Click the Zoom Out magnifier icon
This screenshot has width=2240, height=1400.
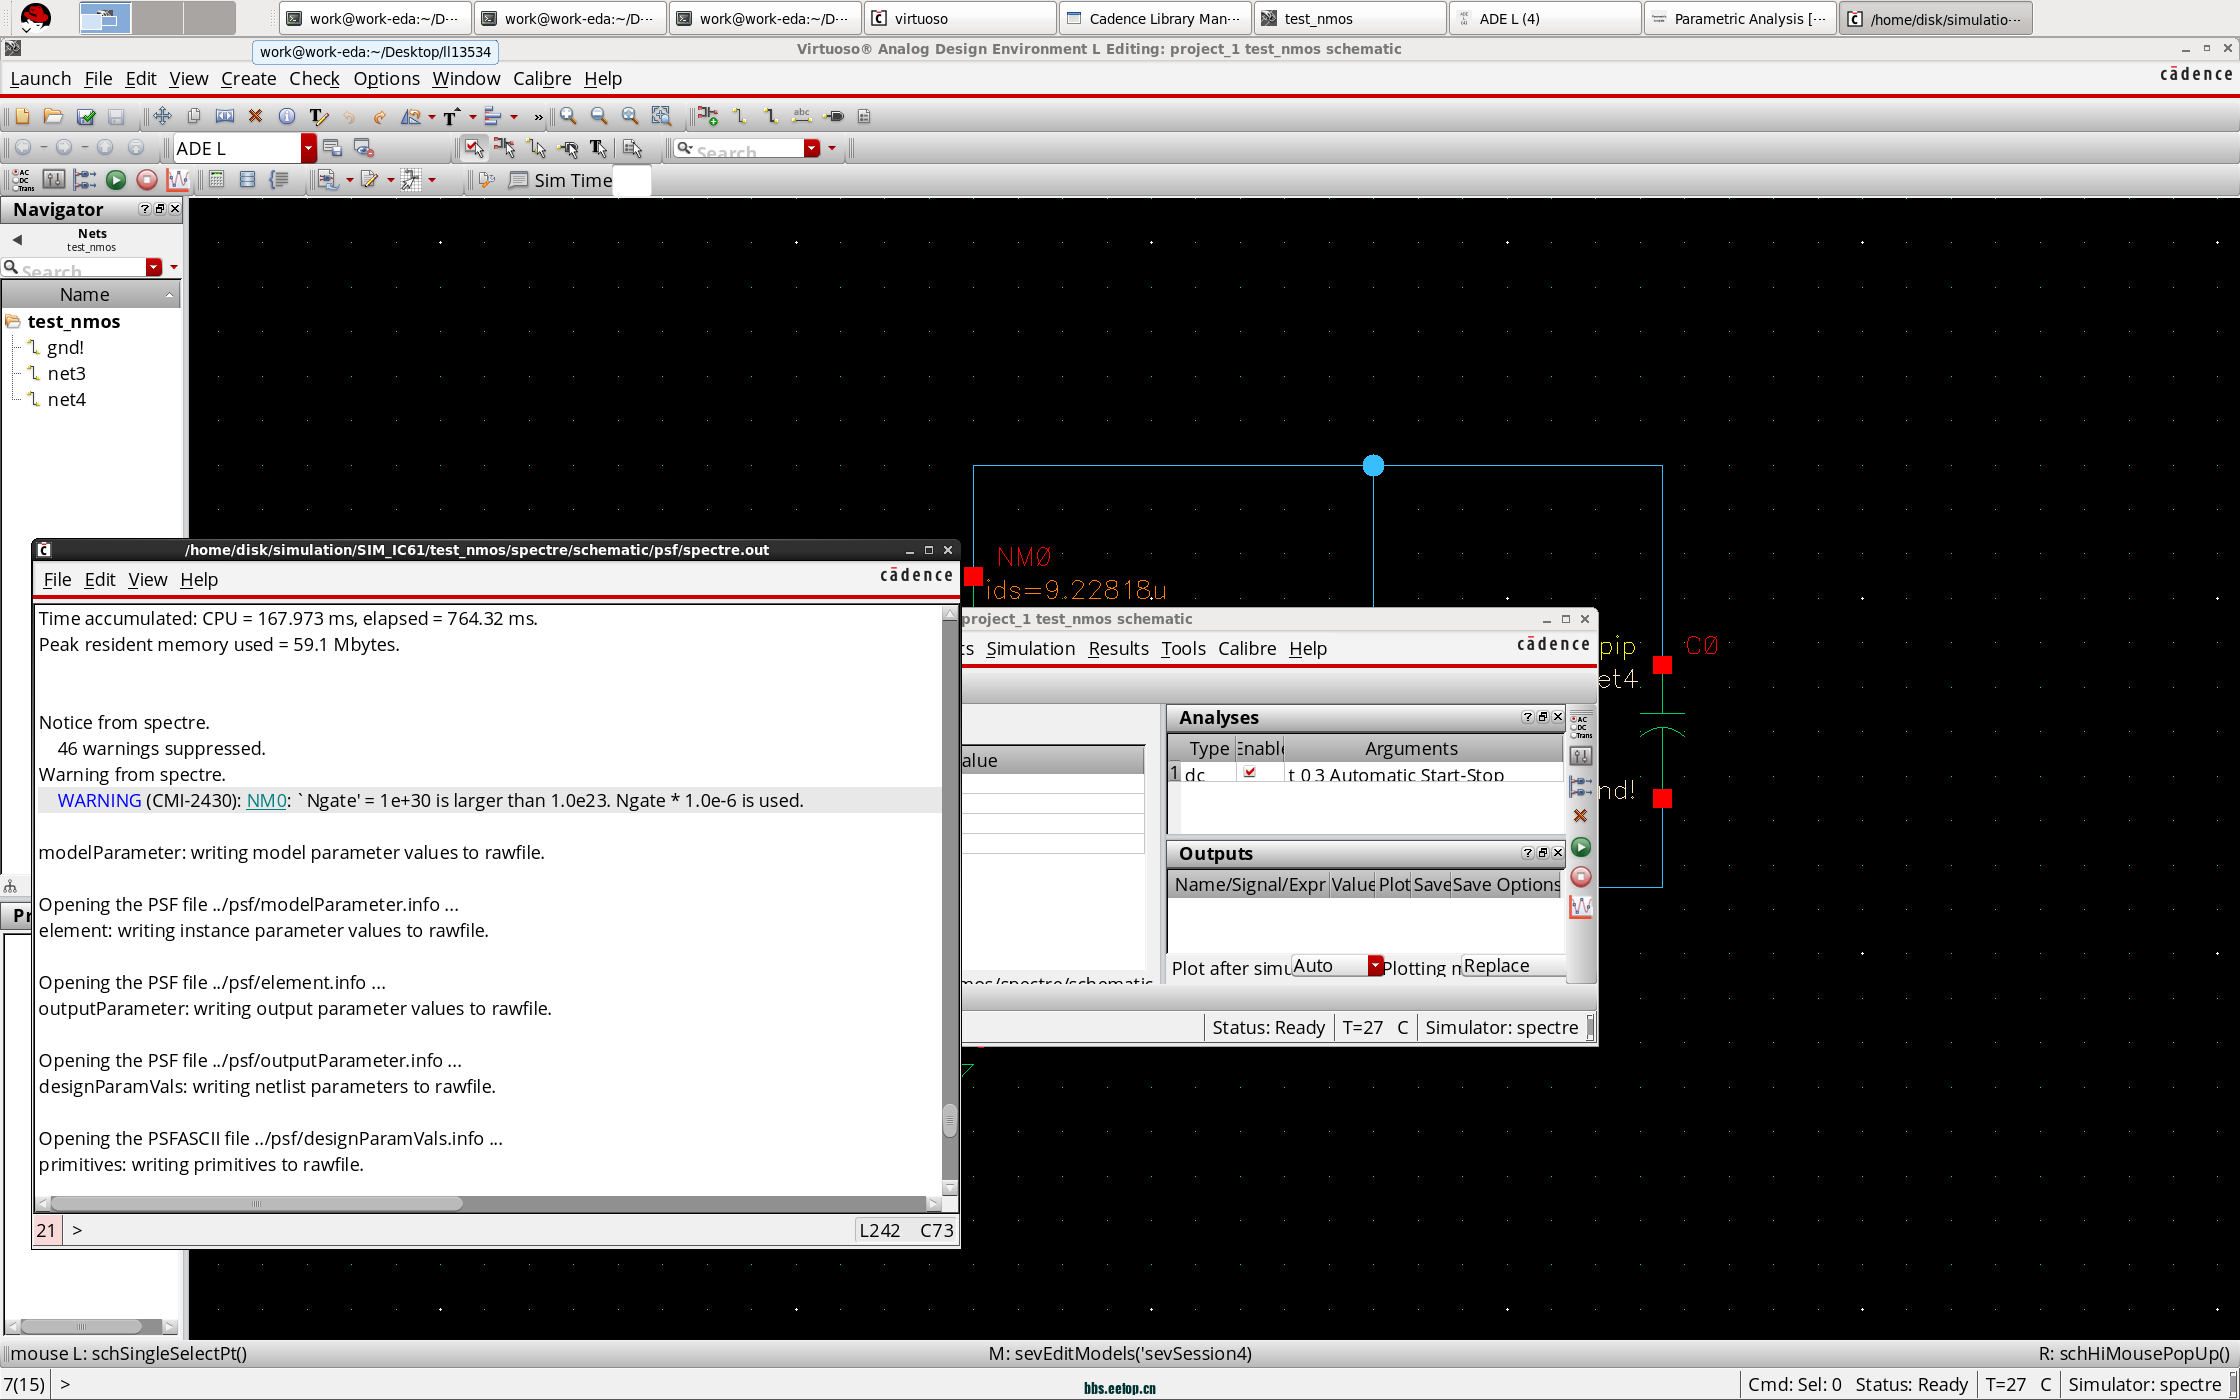[599, 117]
